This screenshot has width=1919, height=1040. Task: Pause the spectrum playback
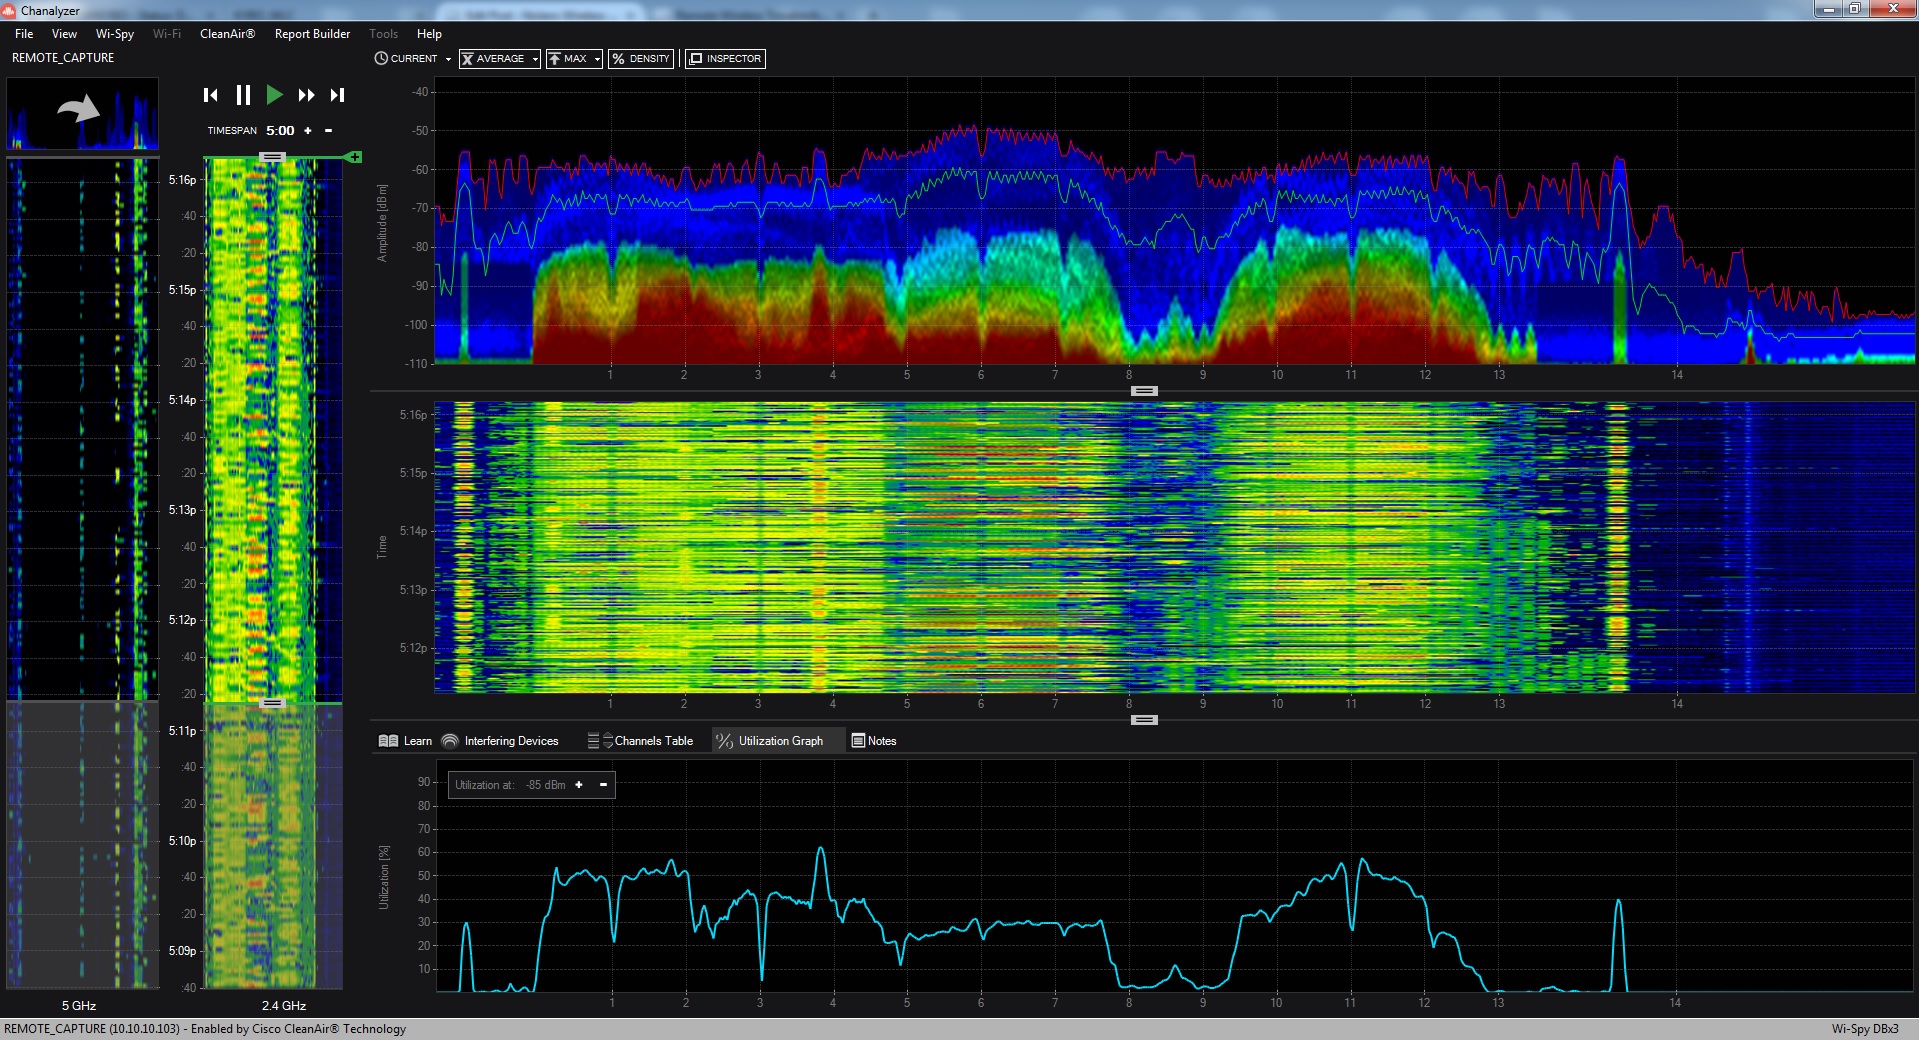coord(243,95)
